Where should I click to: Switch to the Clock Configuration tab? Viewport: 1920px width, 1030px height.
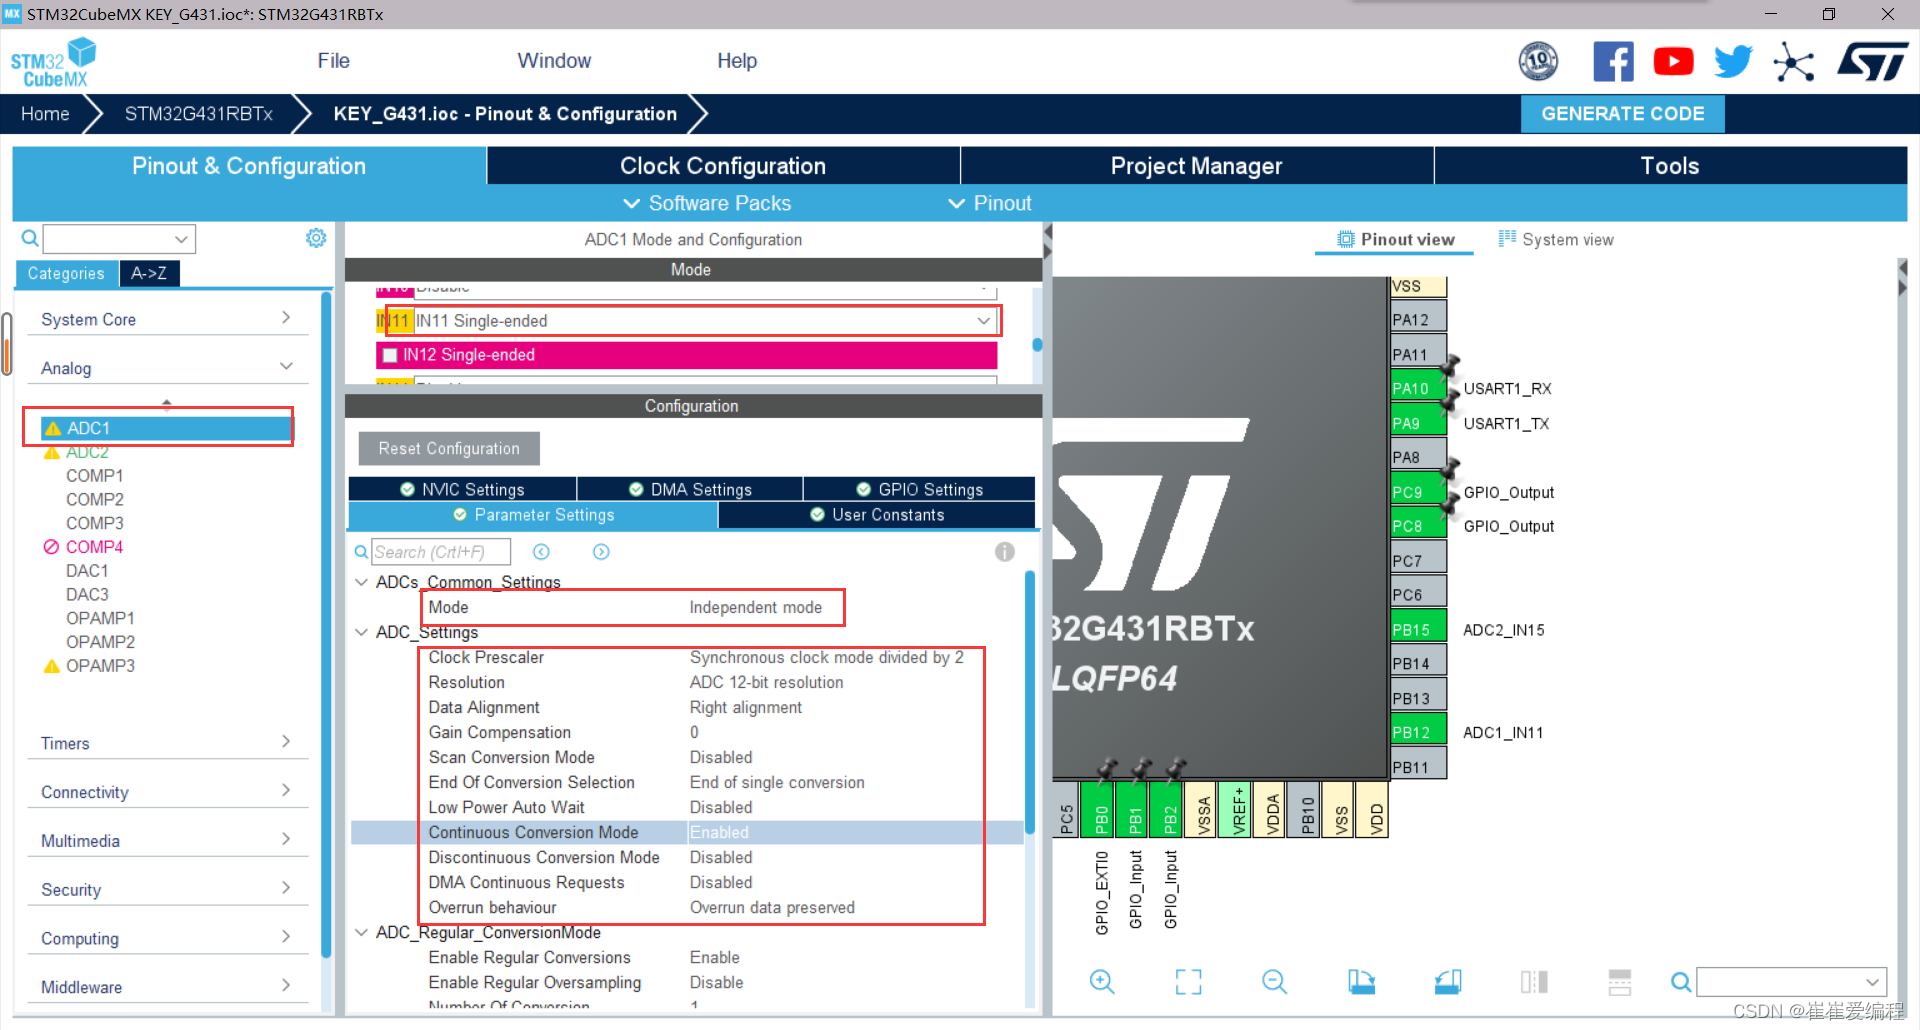(x=723, y=166)
